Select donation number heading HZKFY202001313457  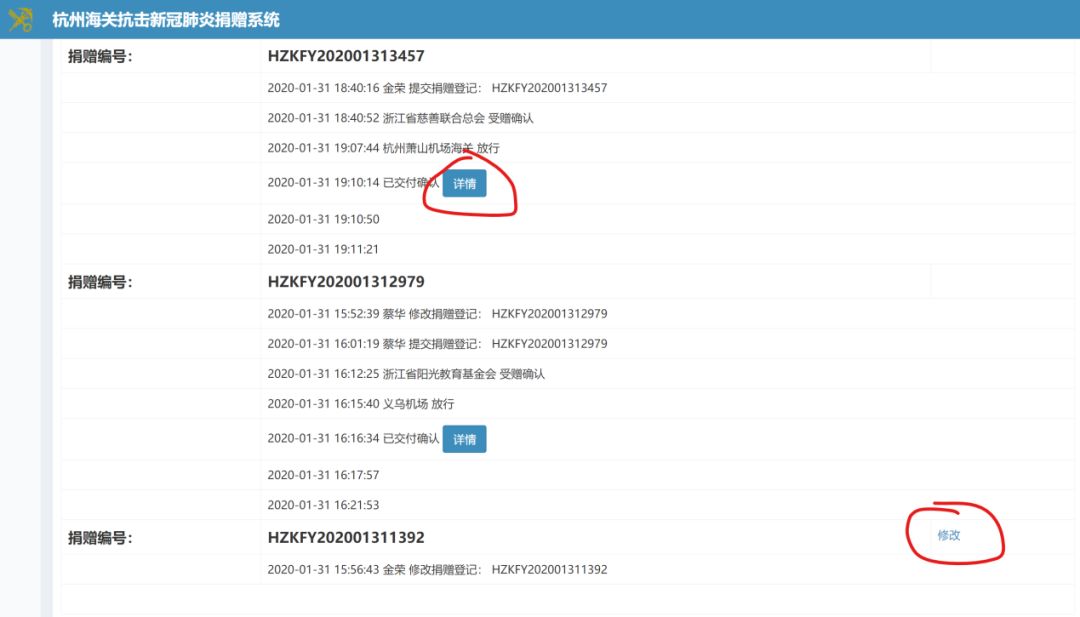(346, 57)
